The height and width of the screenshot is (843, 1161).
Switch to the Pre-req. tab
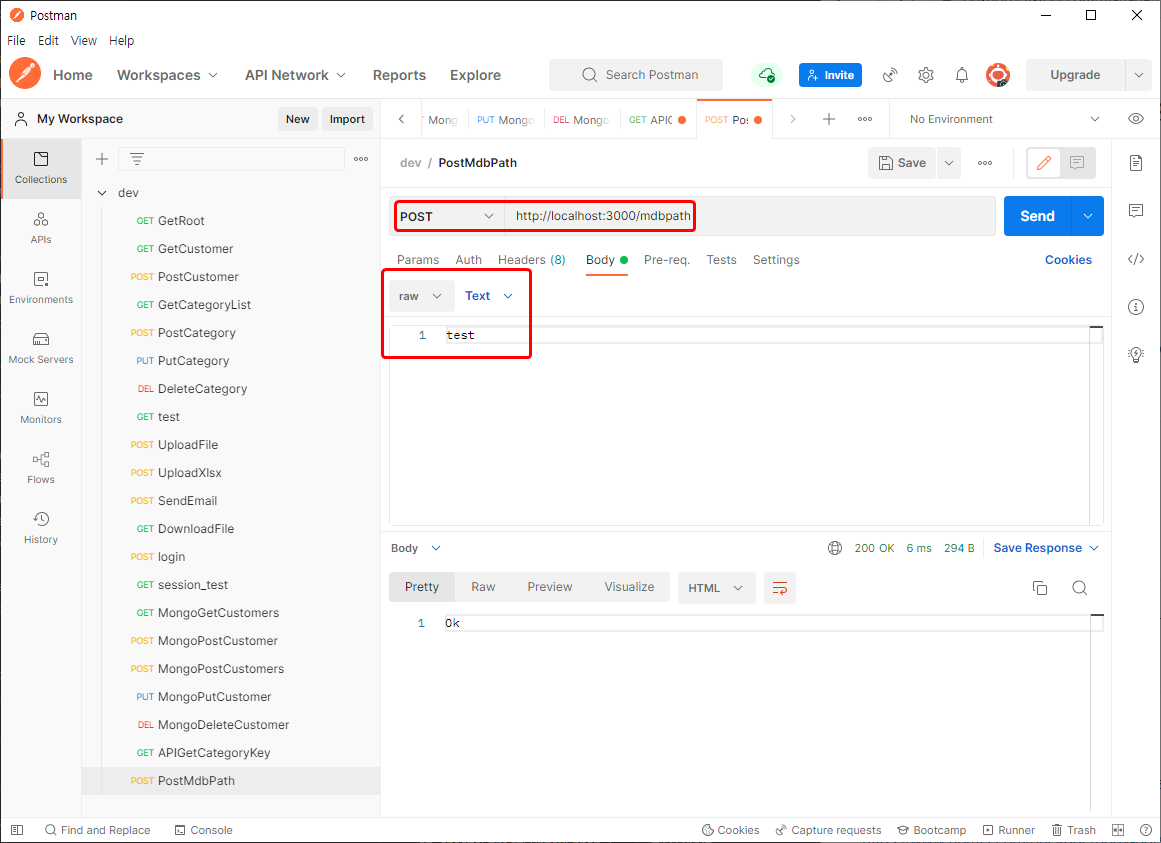[666, 260]
